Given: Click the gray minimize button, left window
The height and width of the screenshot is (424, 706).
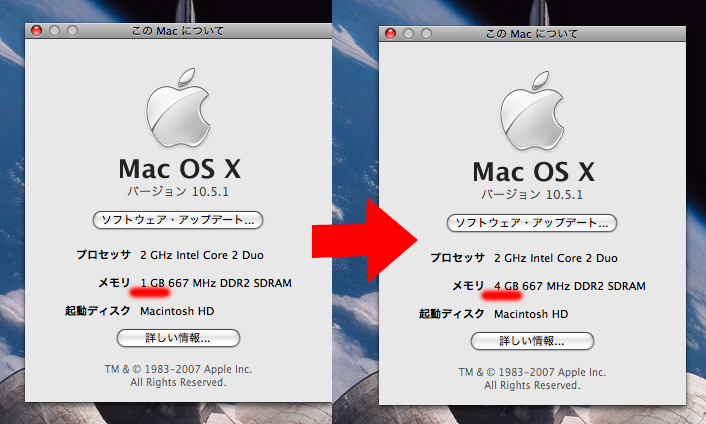Looking at the screenshot, I should 54,31.
